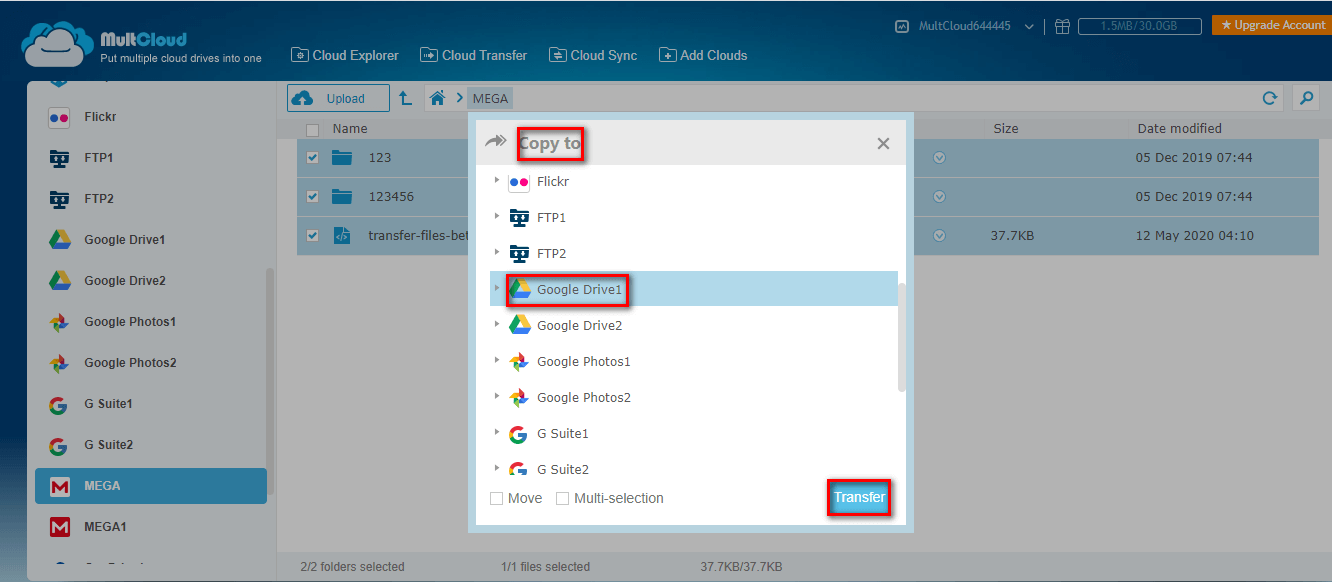Click the gift box icon in header
This screenshot has height=582, width=1332.
pos(1062,27)
